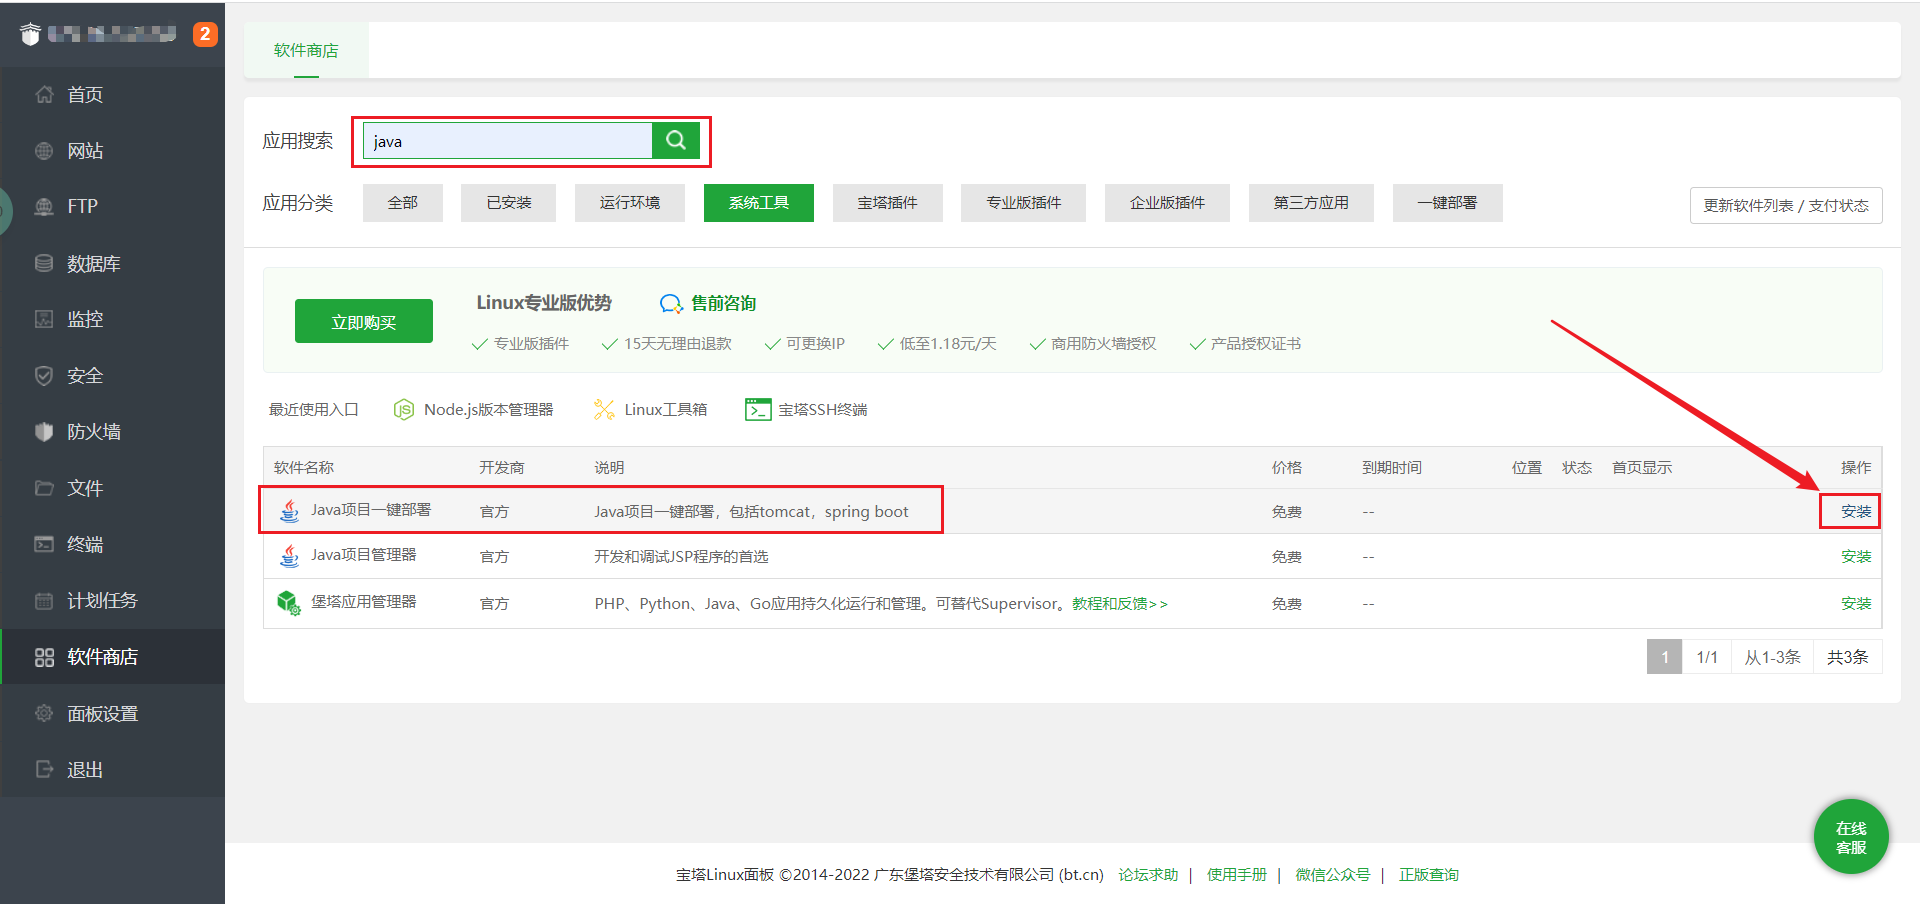Click the 售前咨询 link text
This screenshot has width=1920, height=904.
click(723, 303)
